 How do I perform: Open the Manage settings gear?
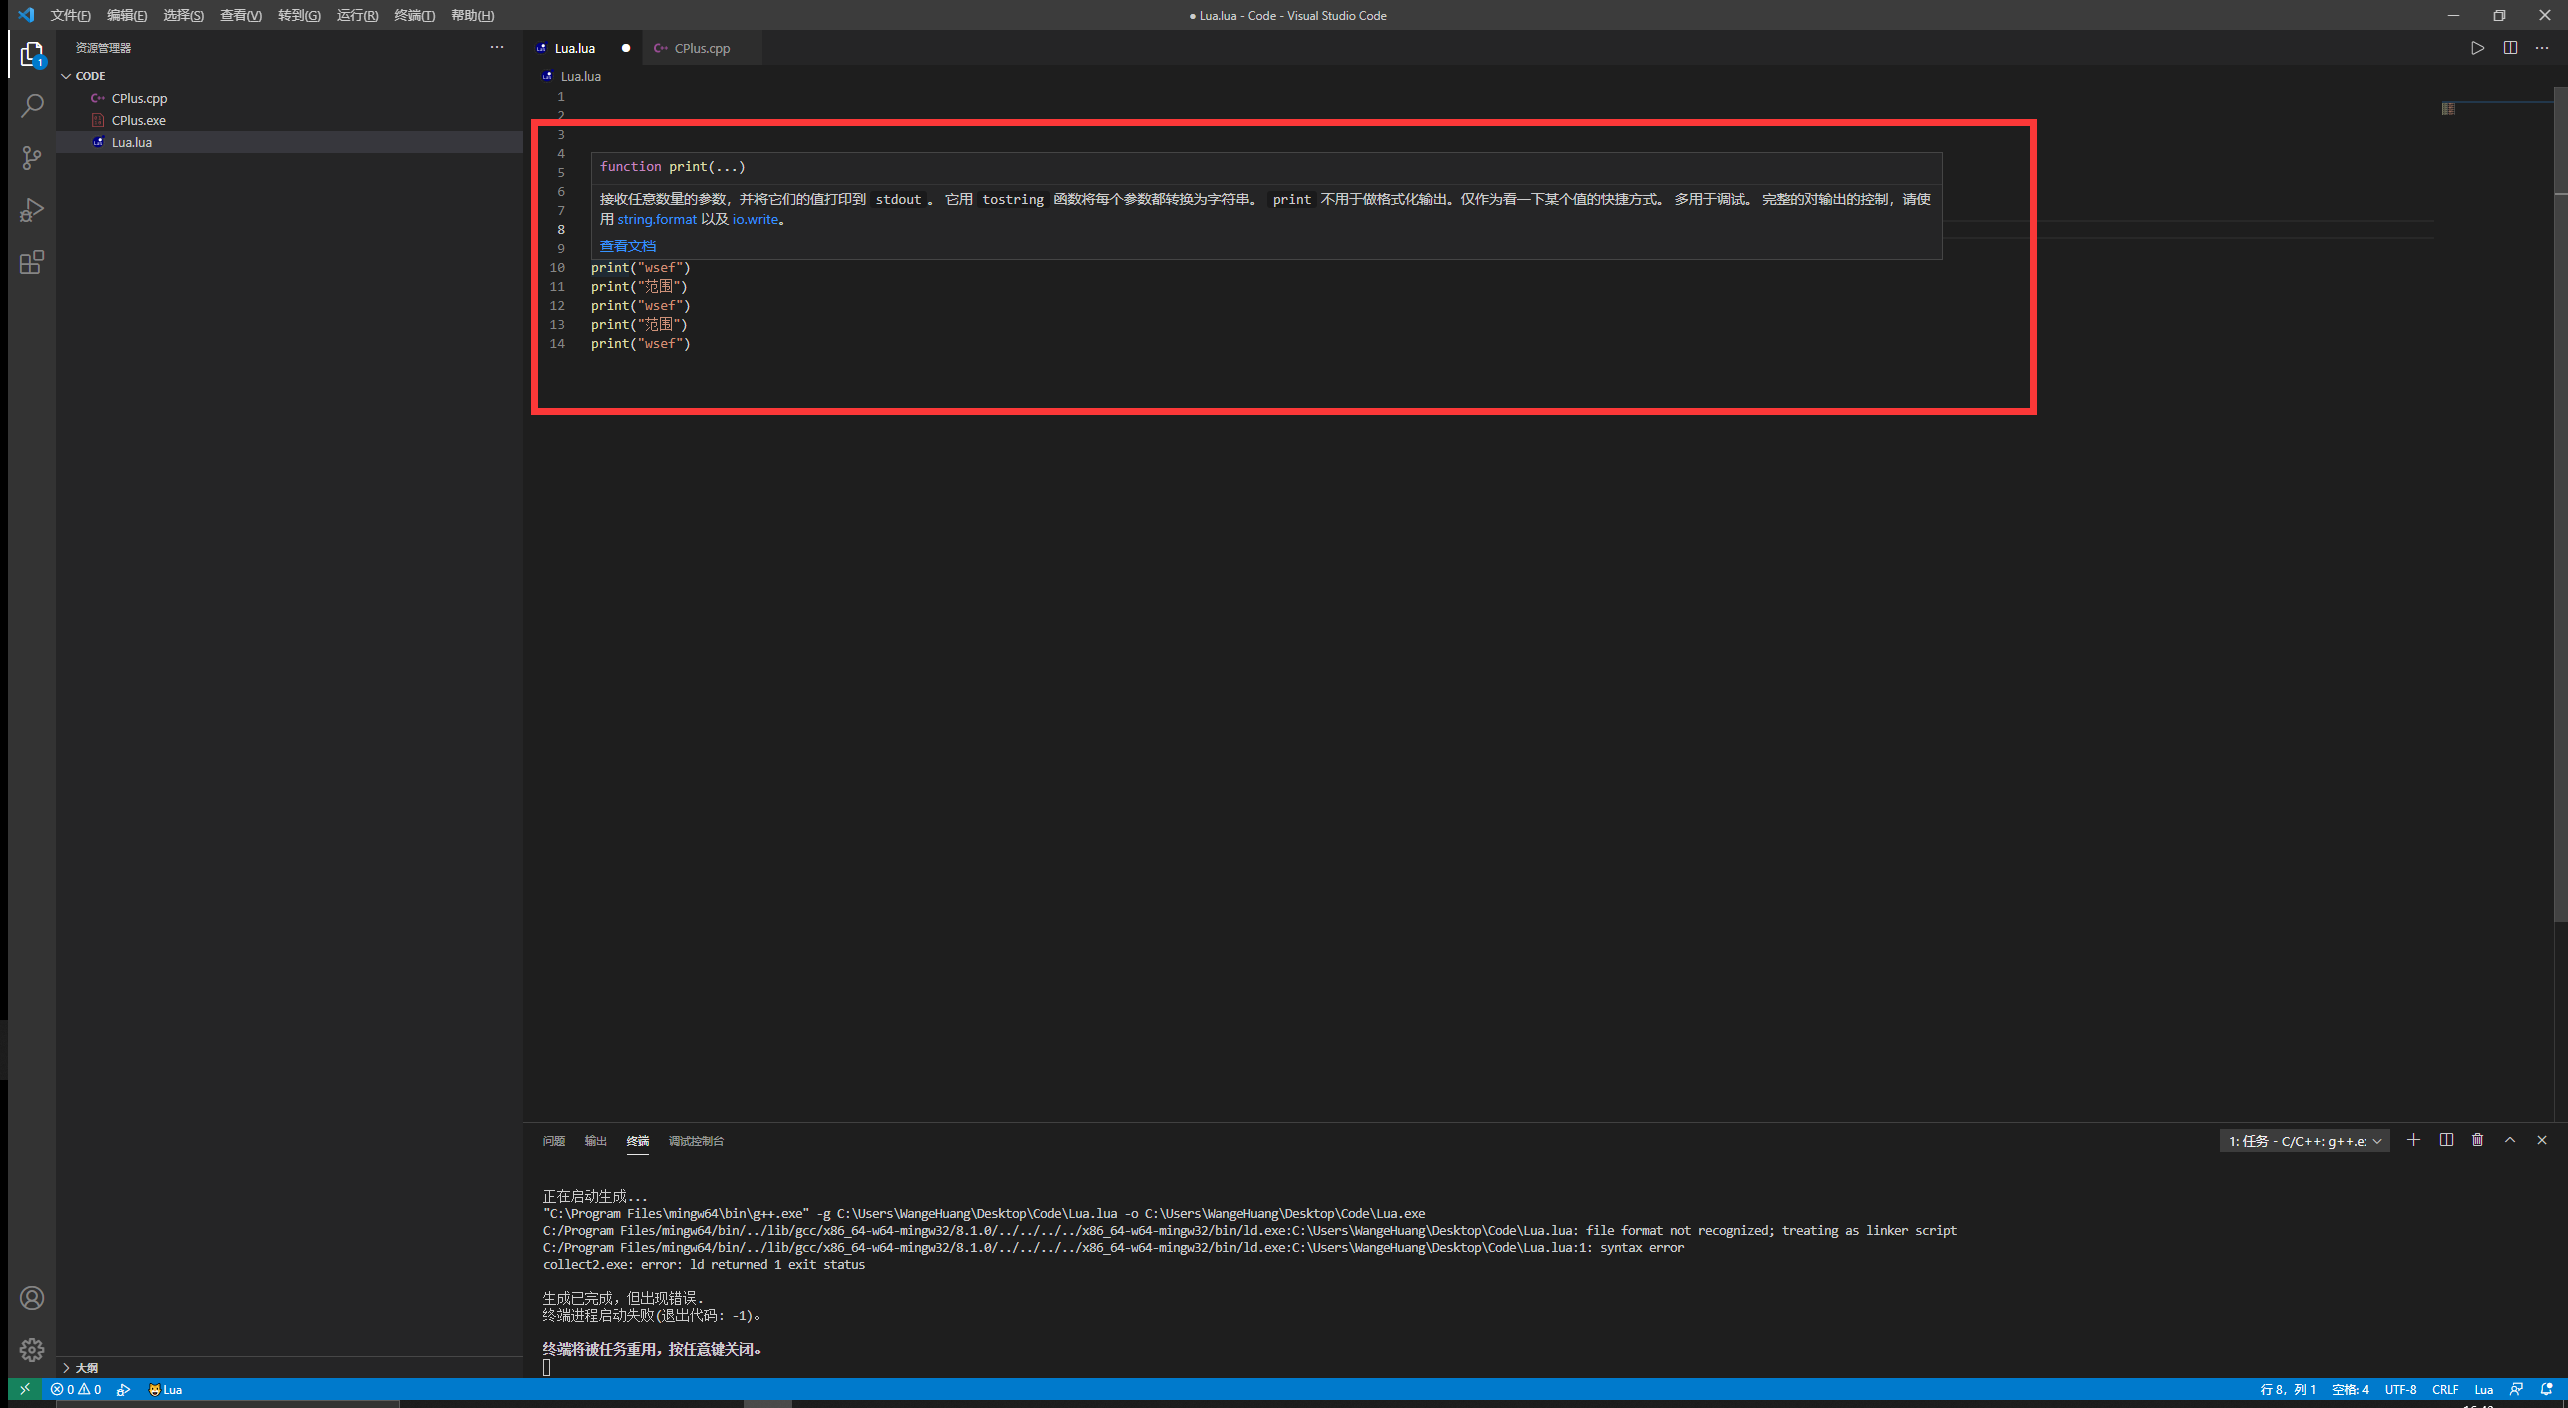coord(32,1350)
